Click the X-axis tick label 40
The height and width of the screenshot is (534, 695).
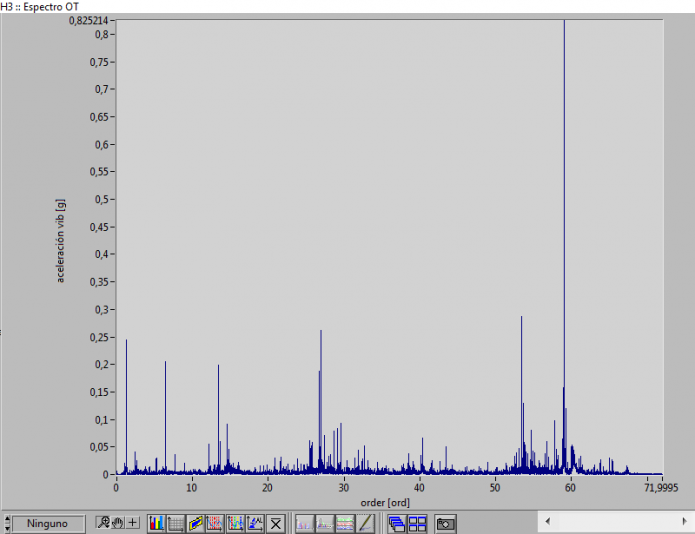pos(419,487)
